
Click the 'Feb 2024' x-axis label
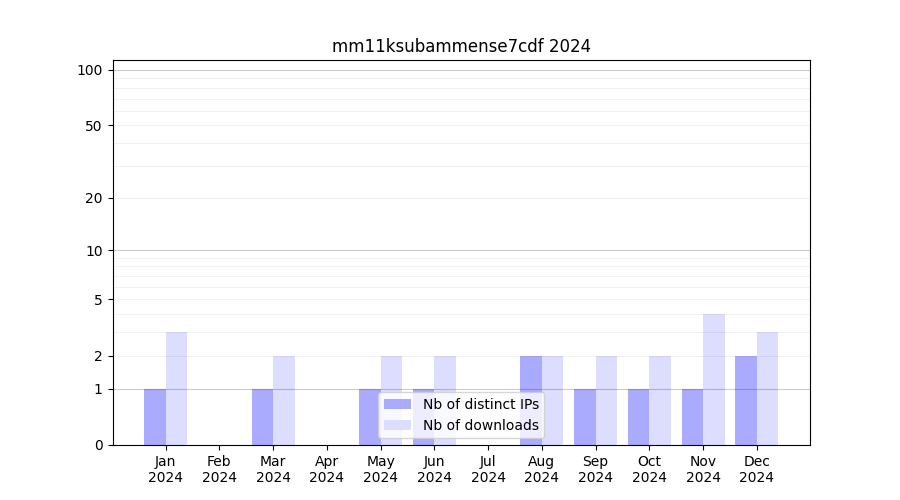[219, 469]
